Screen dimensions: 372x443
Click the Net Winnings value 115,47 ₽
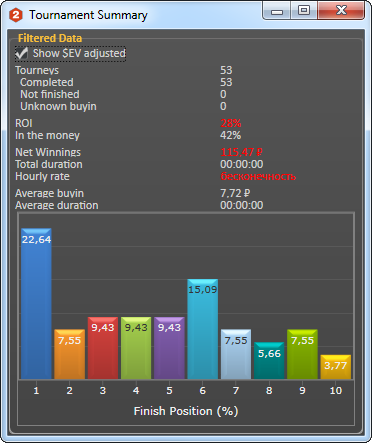(241, 152)
